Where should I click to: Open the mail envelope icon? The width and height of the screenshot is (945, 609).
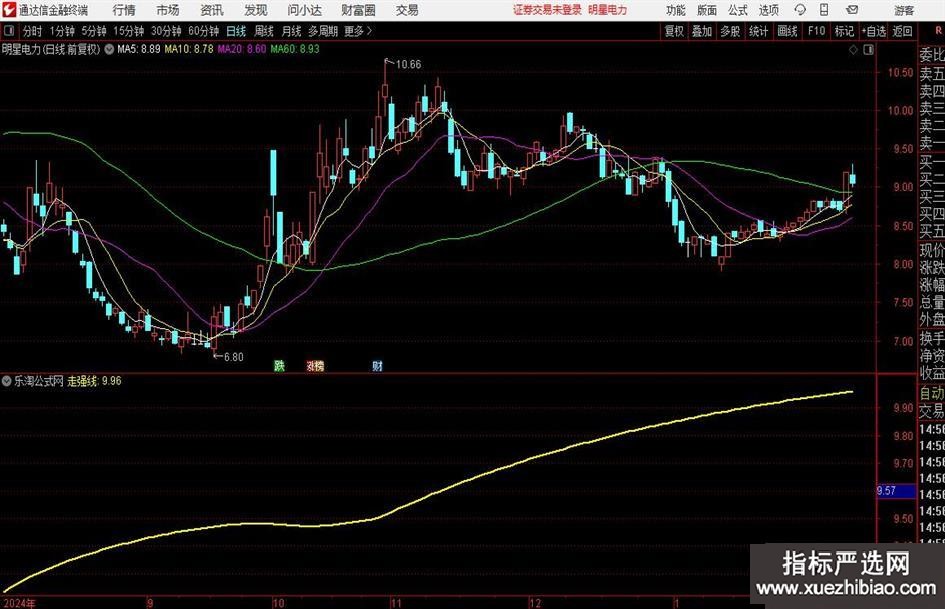[852, 10]
